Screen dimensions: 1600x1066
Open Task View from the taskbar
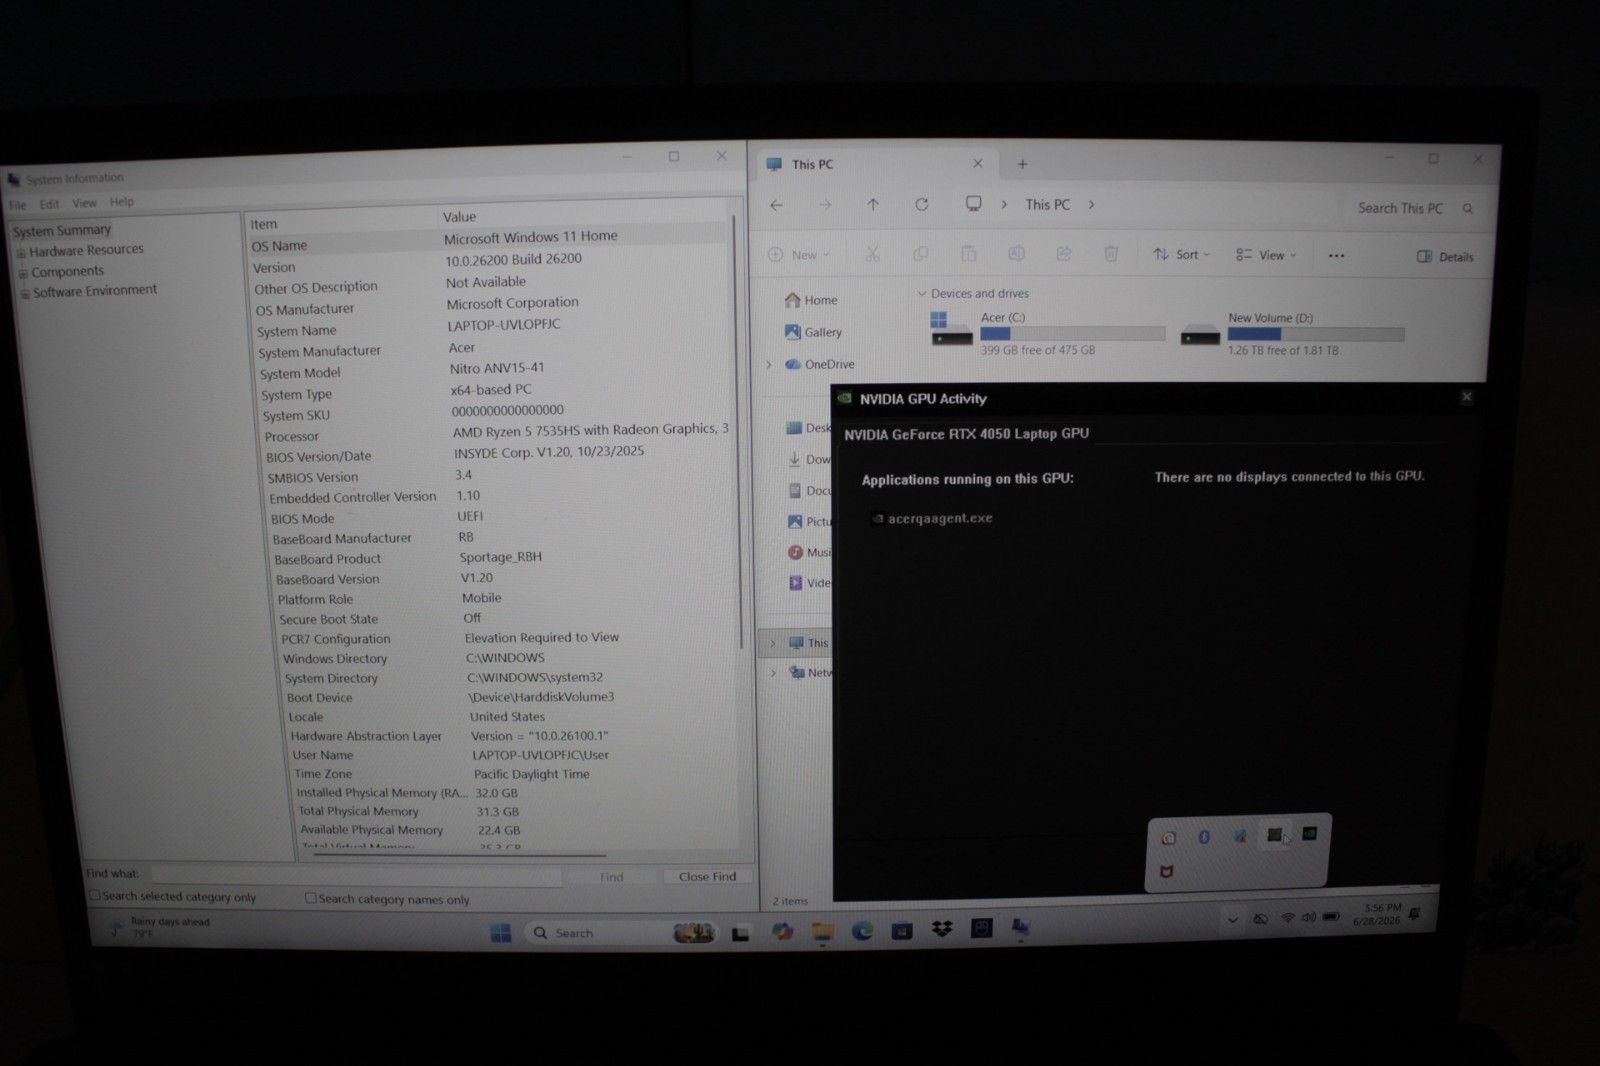(740, 933)
